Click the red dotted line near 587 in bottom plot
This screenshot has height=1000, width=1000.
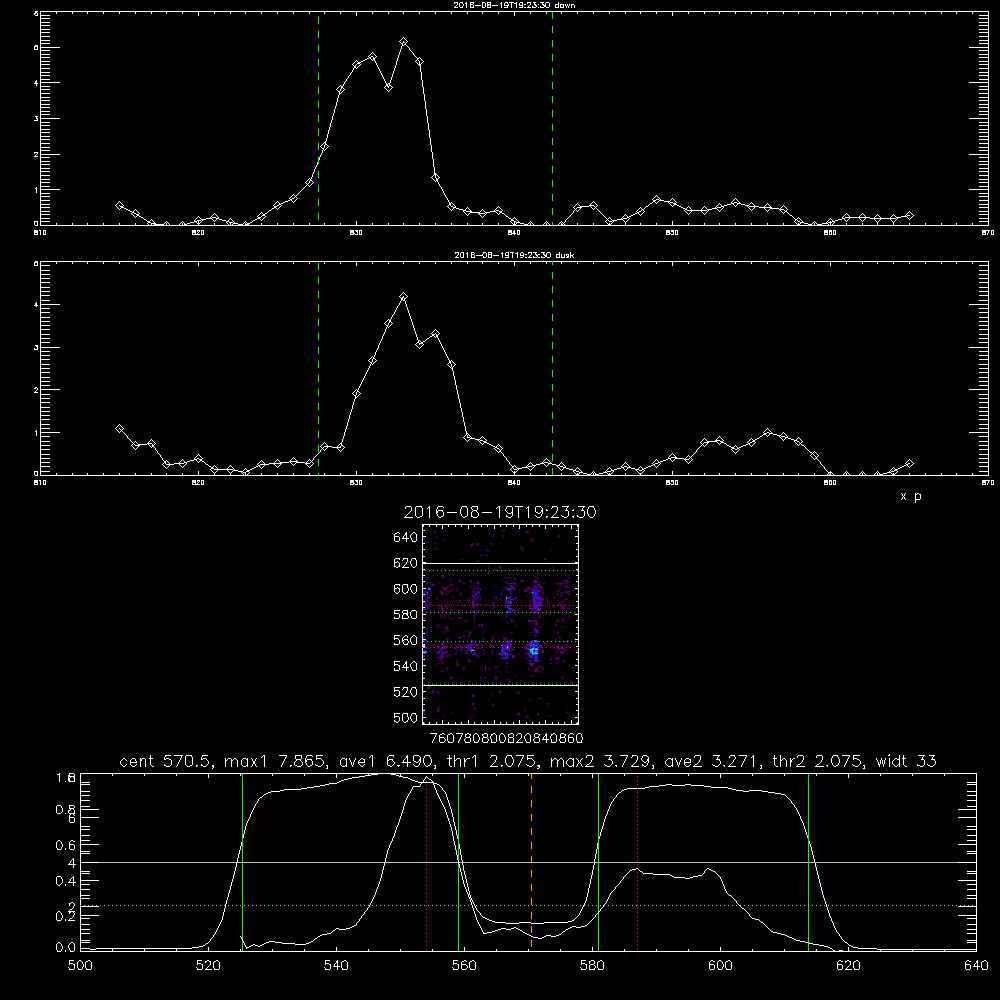[x=637, y=862]
